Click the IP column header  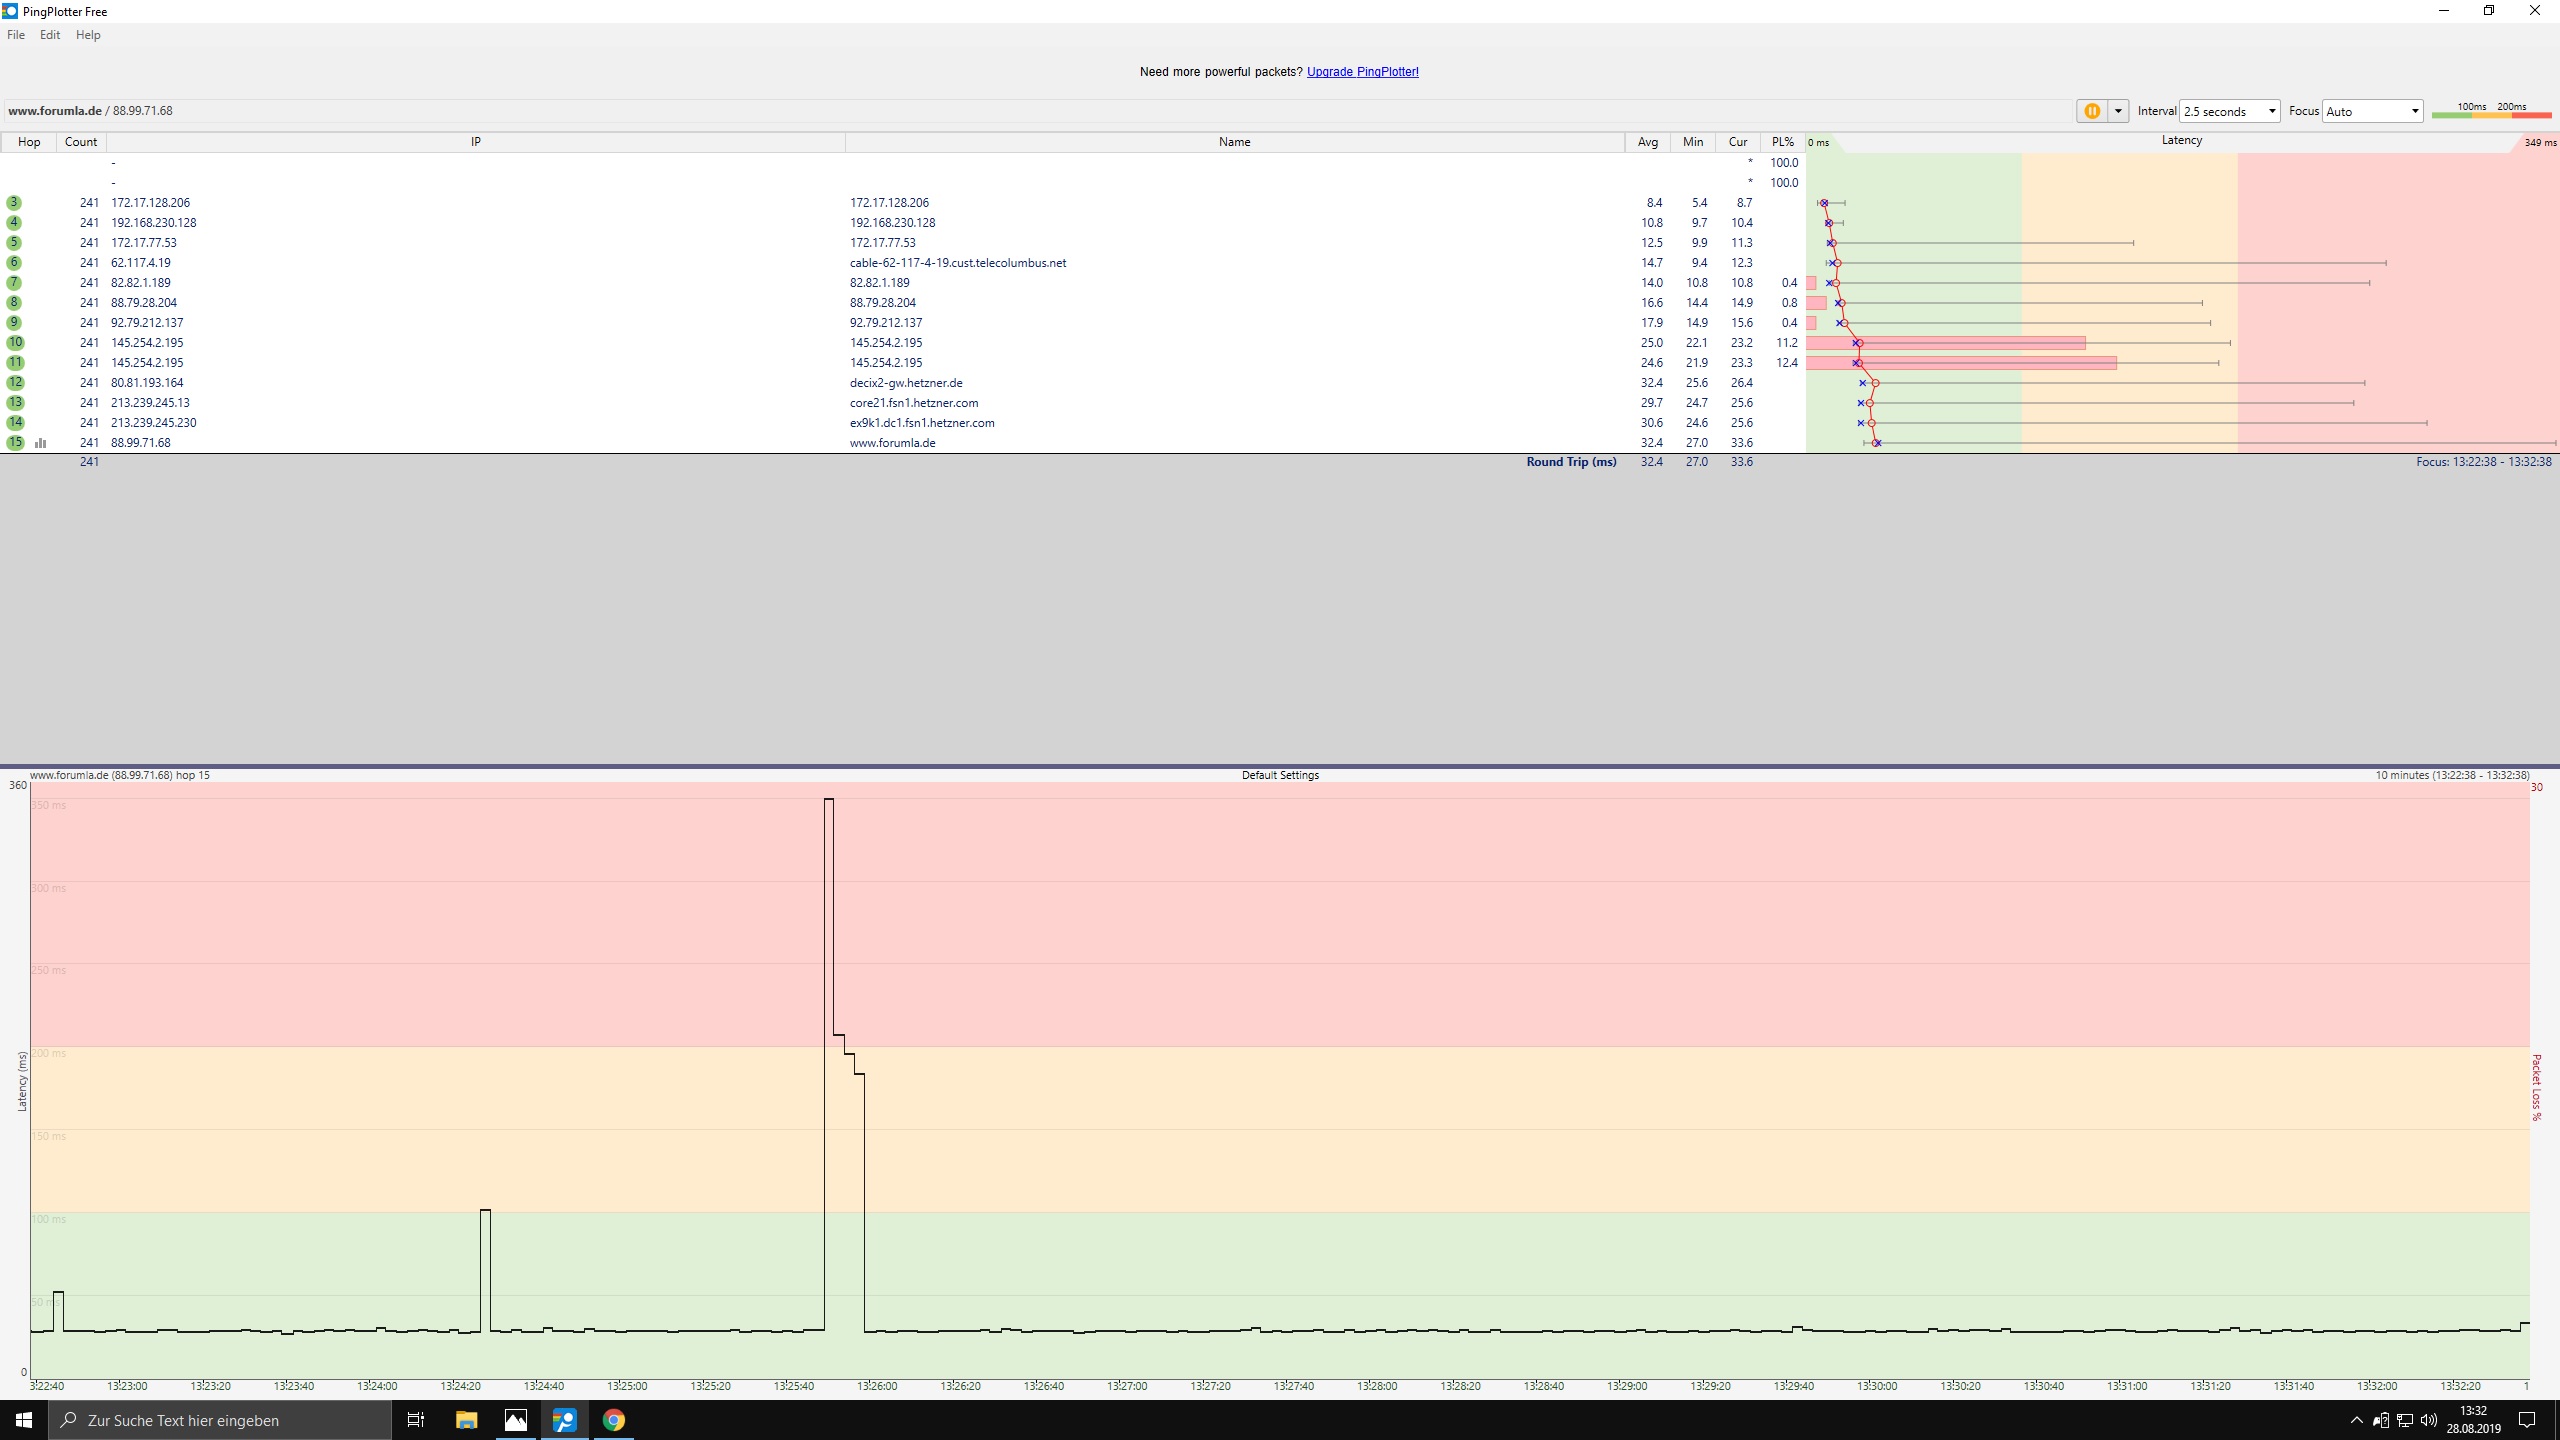[476, 142]
